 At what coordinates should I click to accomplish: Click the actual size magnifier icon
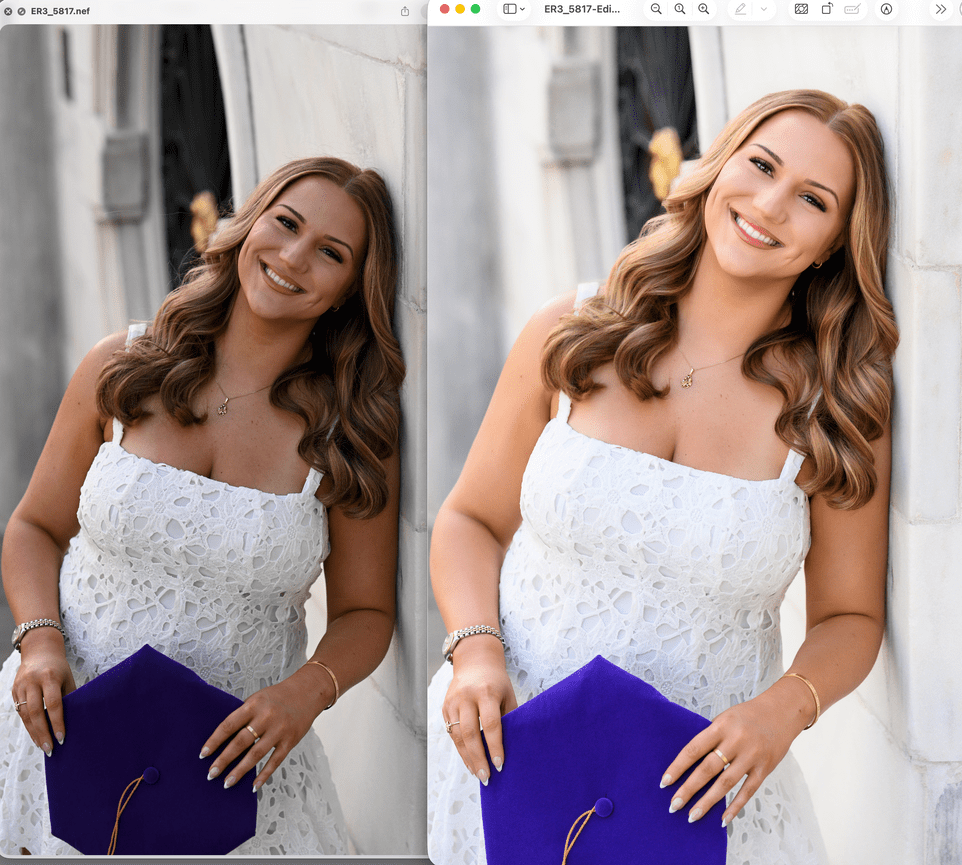pos(680,9)
